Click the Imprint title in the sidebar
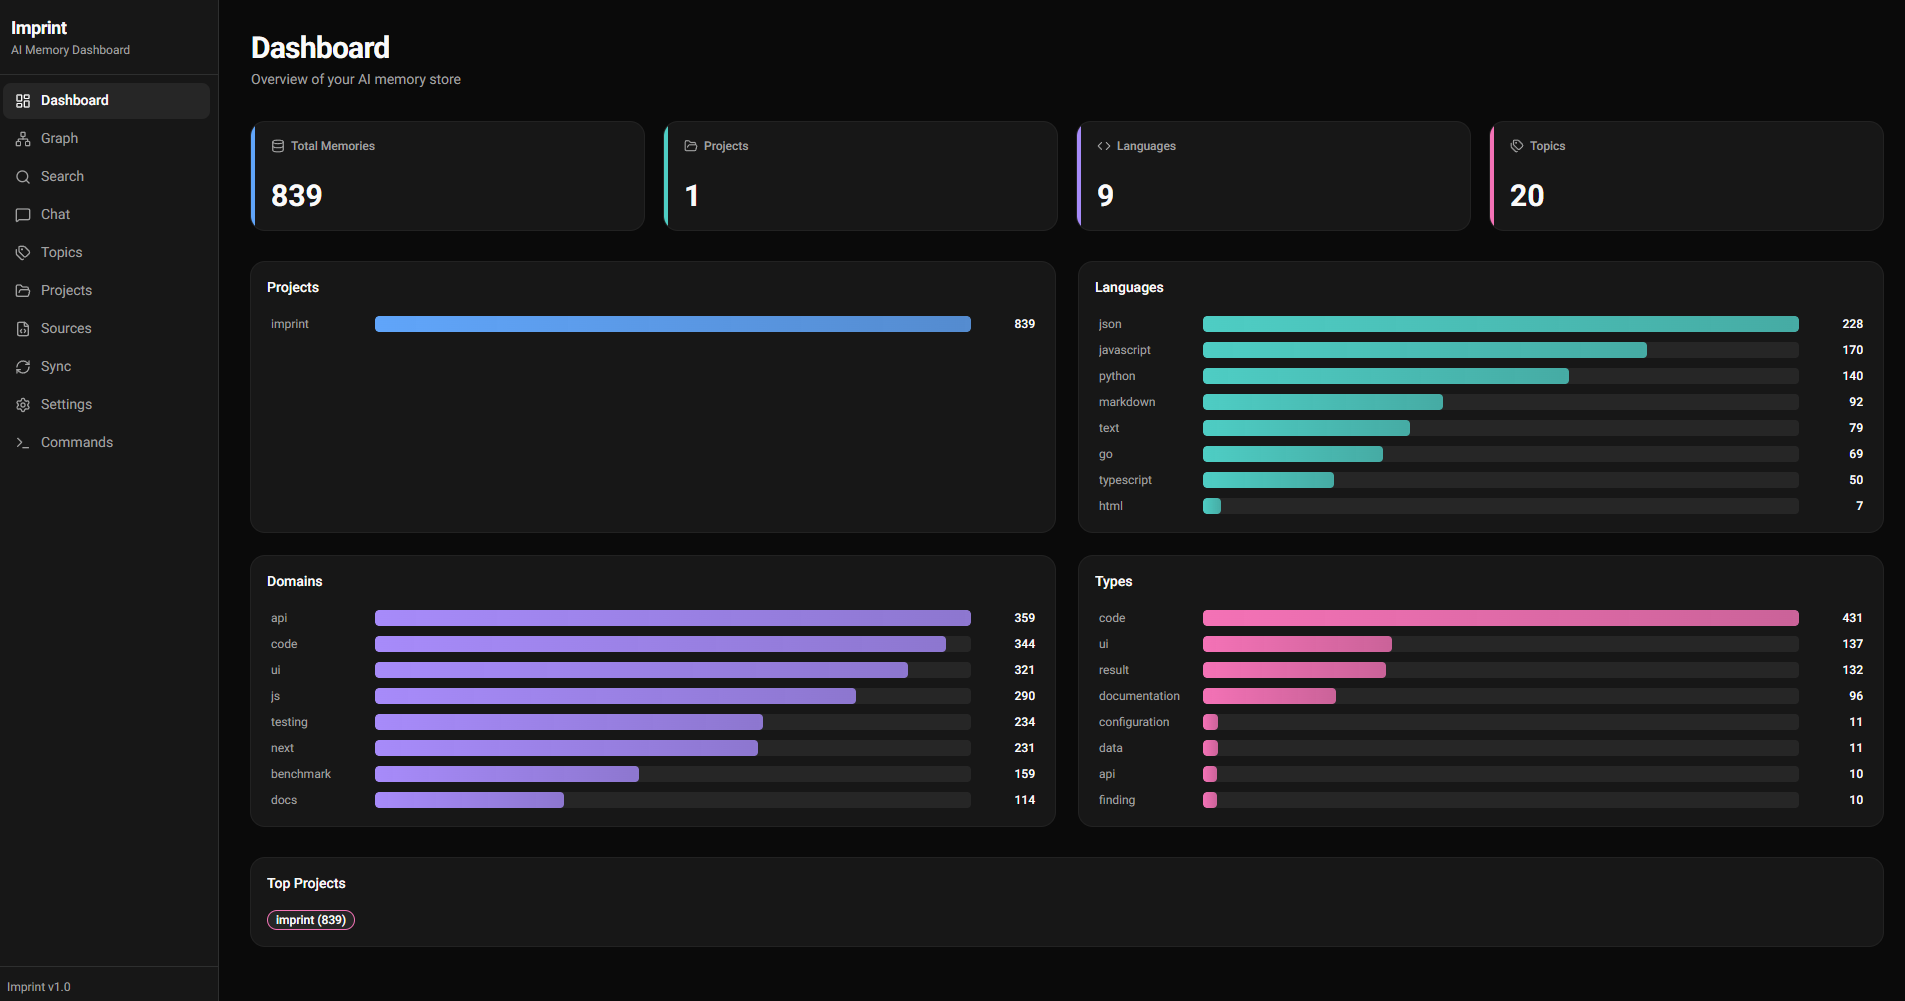1905x1001 pixels. coord(39,28)
